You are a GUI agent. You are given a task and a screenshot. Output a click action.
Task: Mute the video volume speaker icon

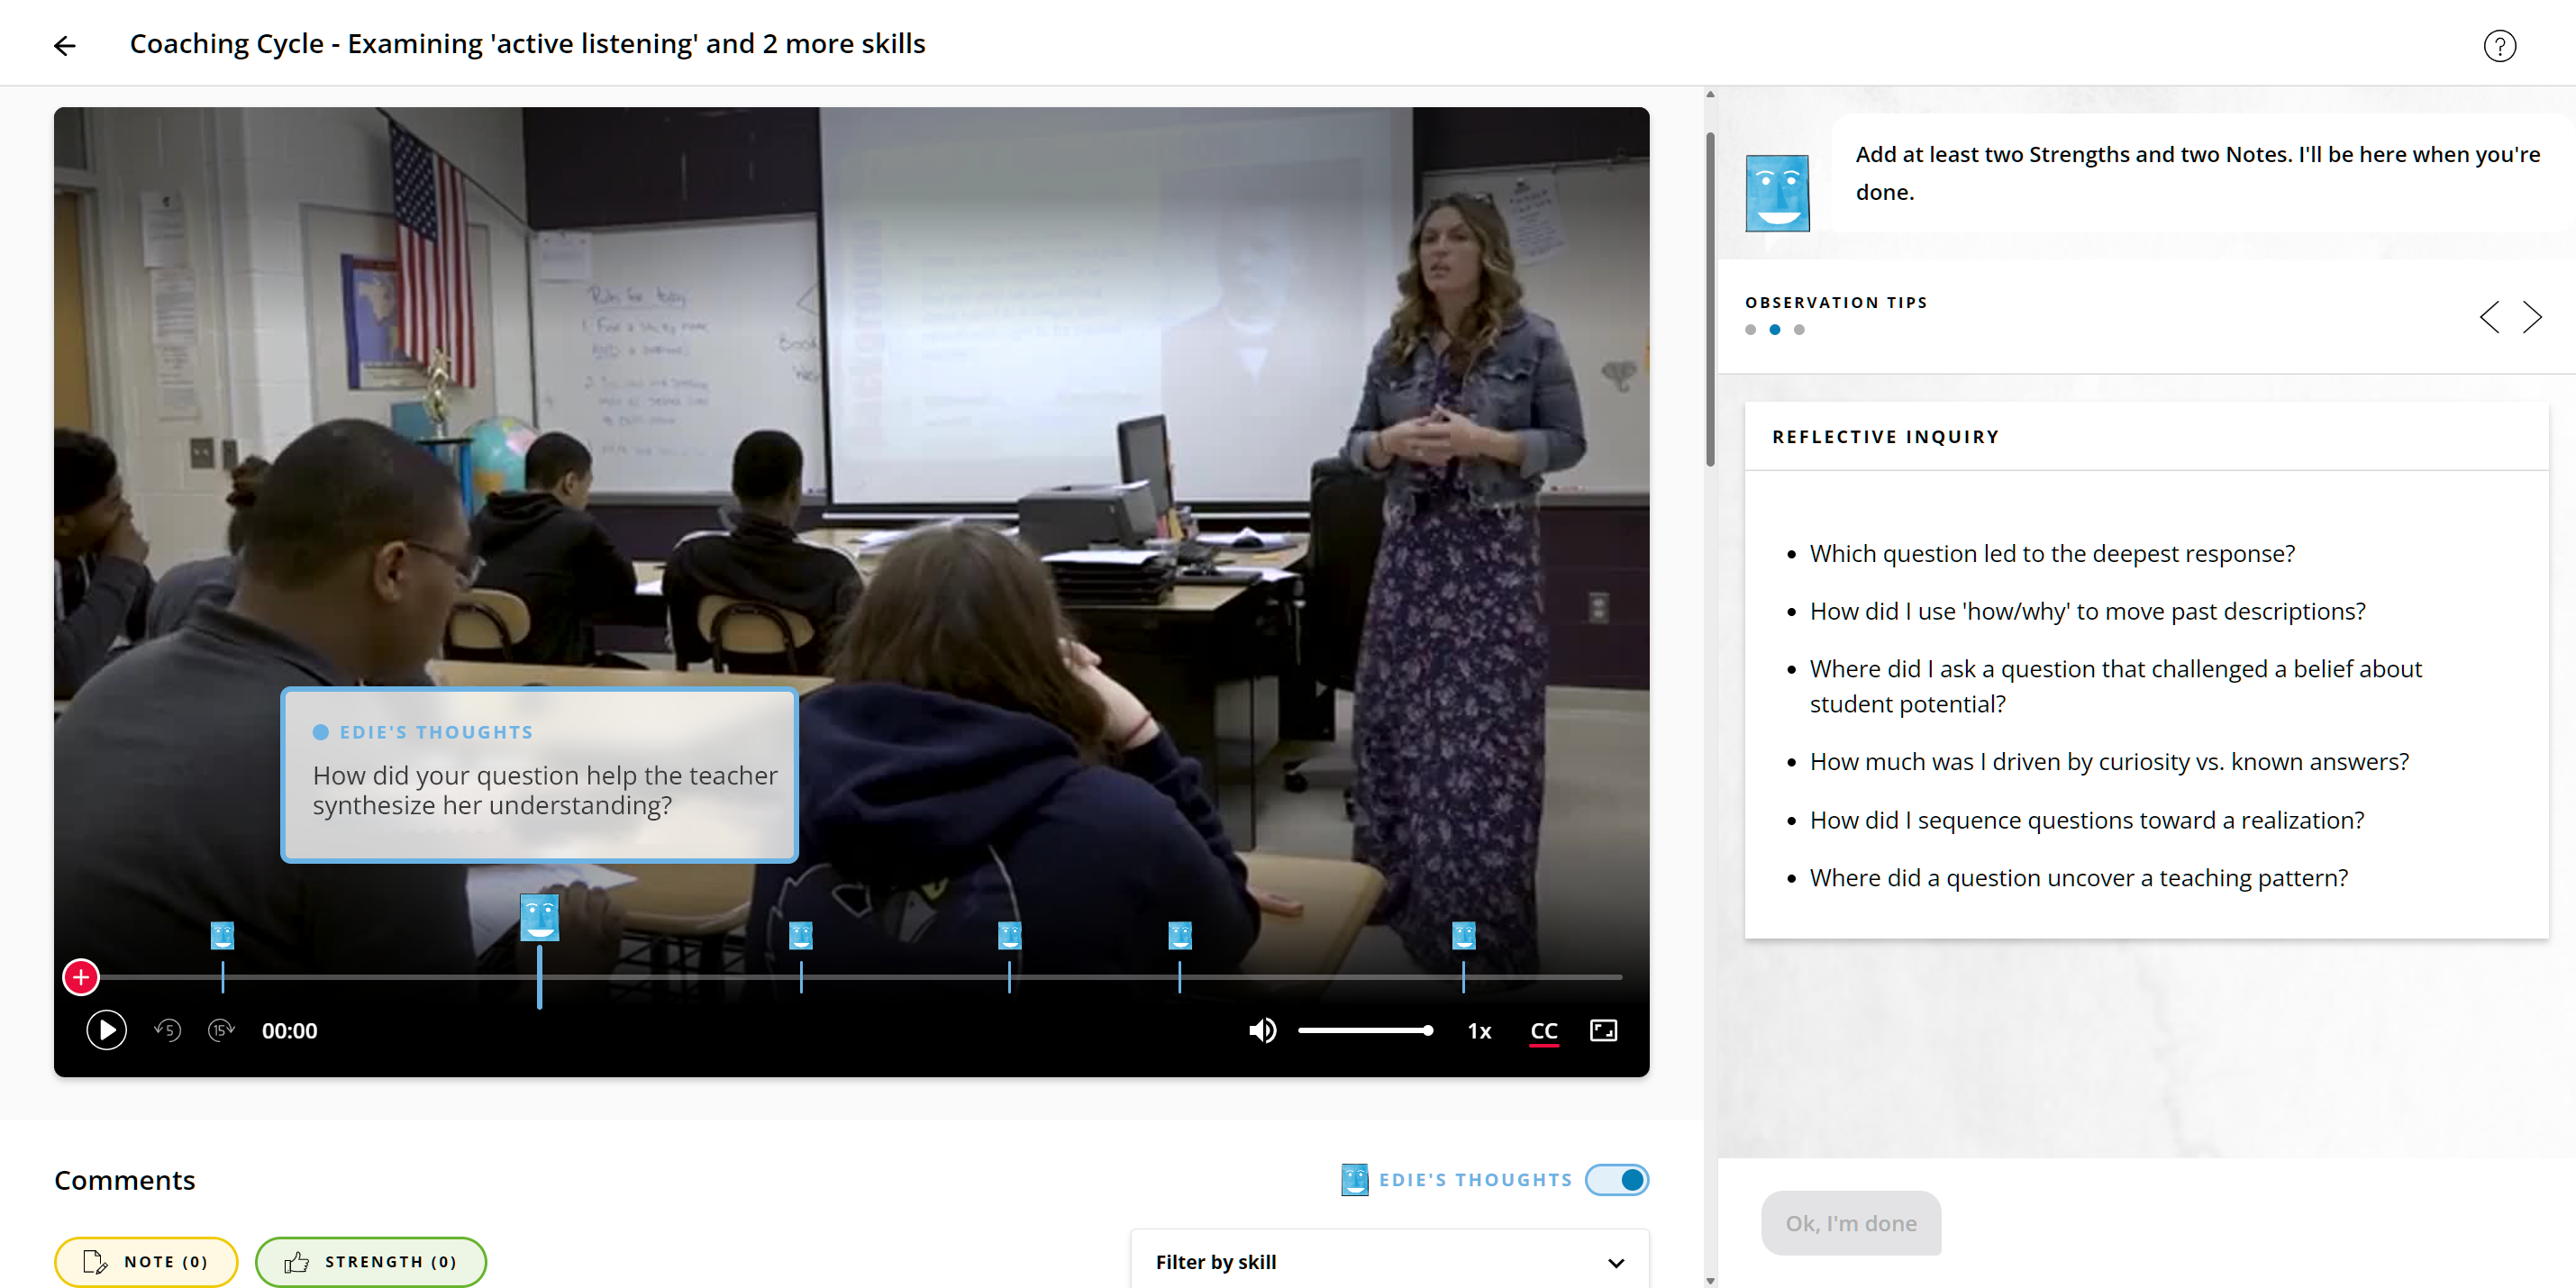[1261, 1030]
